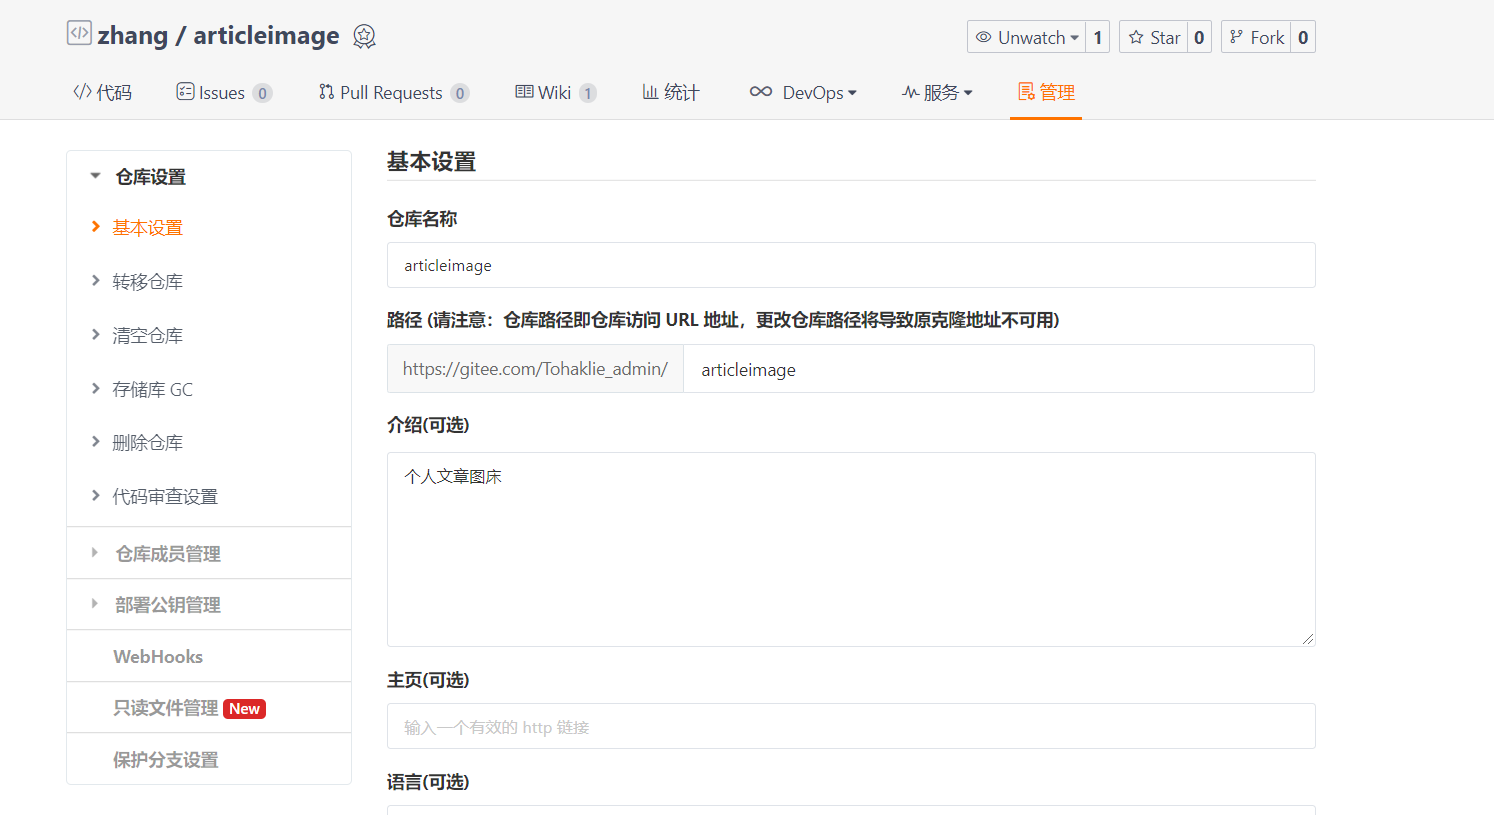
Task: Open the Unwatch dropdown arrow
Action: click(1075, 38)
